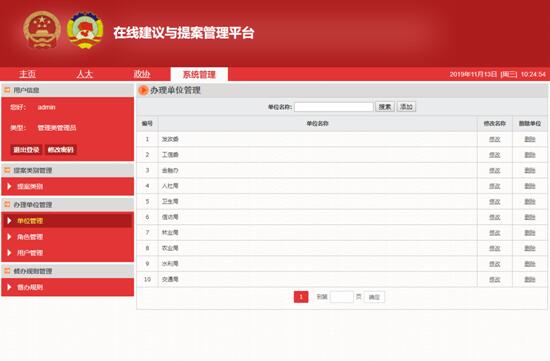The image size is (550, 361).
Task: Click the 编号 column header
Action: (147, 123)
